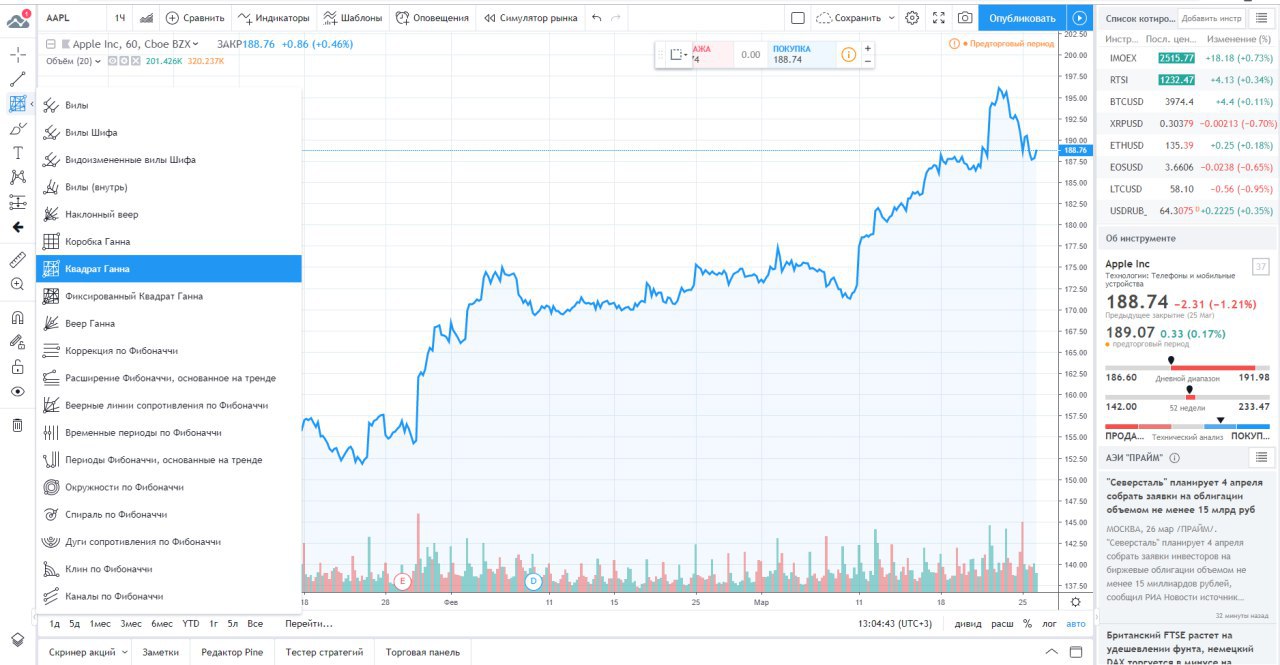The width and height of the screenshot is (1280, 665).
Task: Collapse the chart legend minus box
Action: [50, 44]
